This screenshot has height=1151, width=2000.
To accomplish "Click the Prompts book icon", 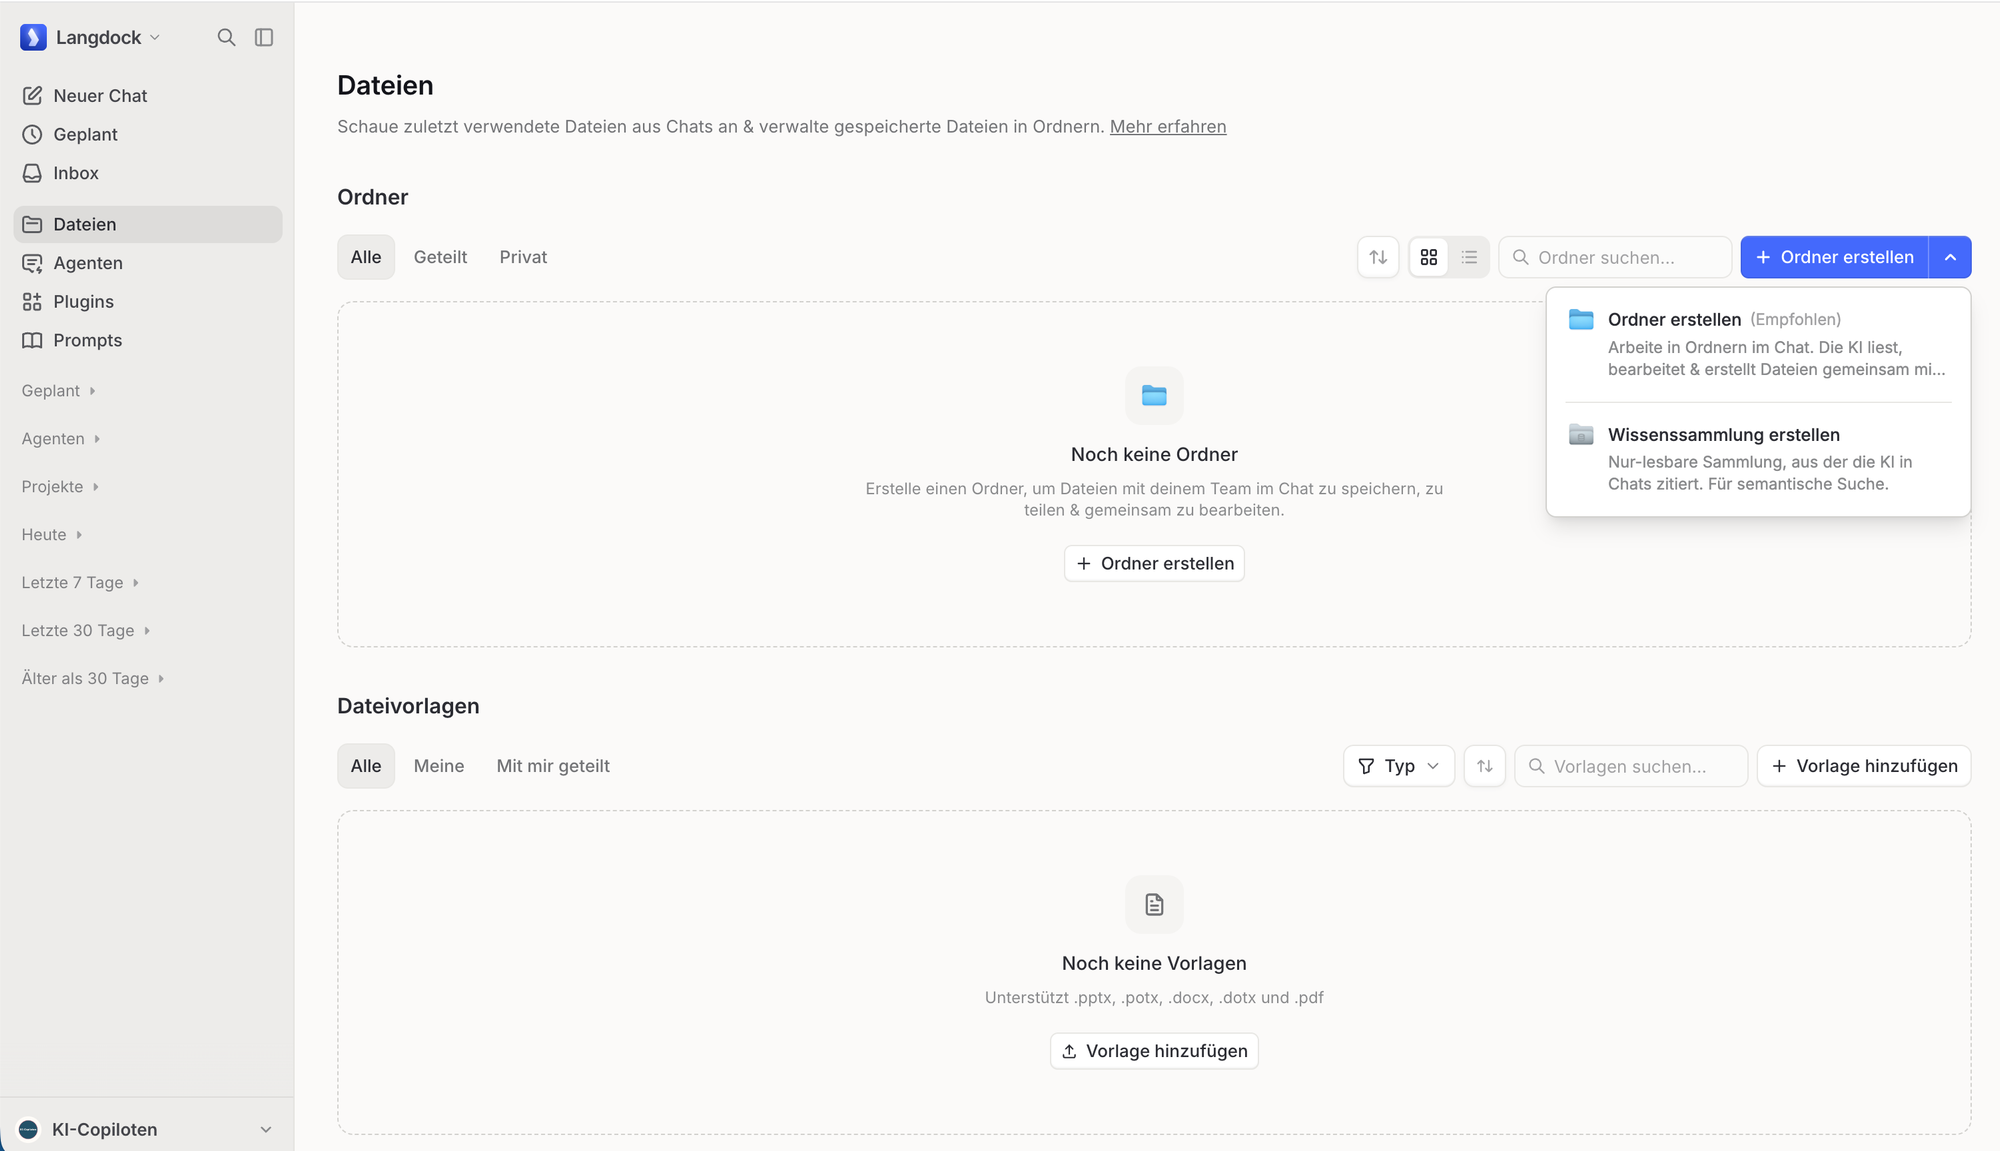I will tap(32, 340).
